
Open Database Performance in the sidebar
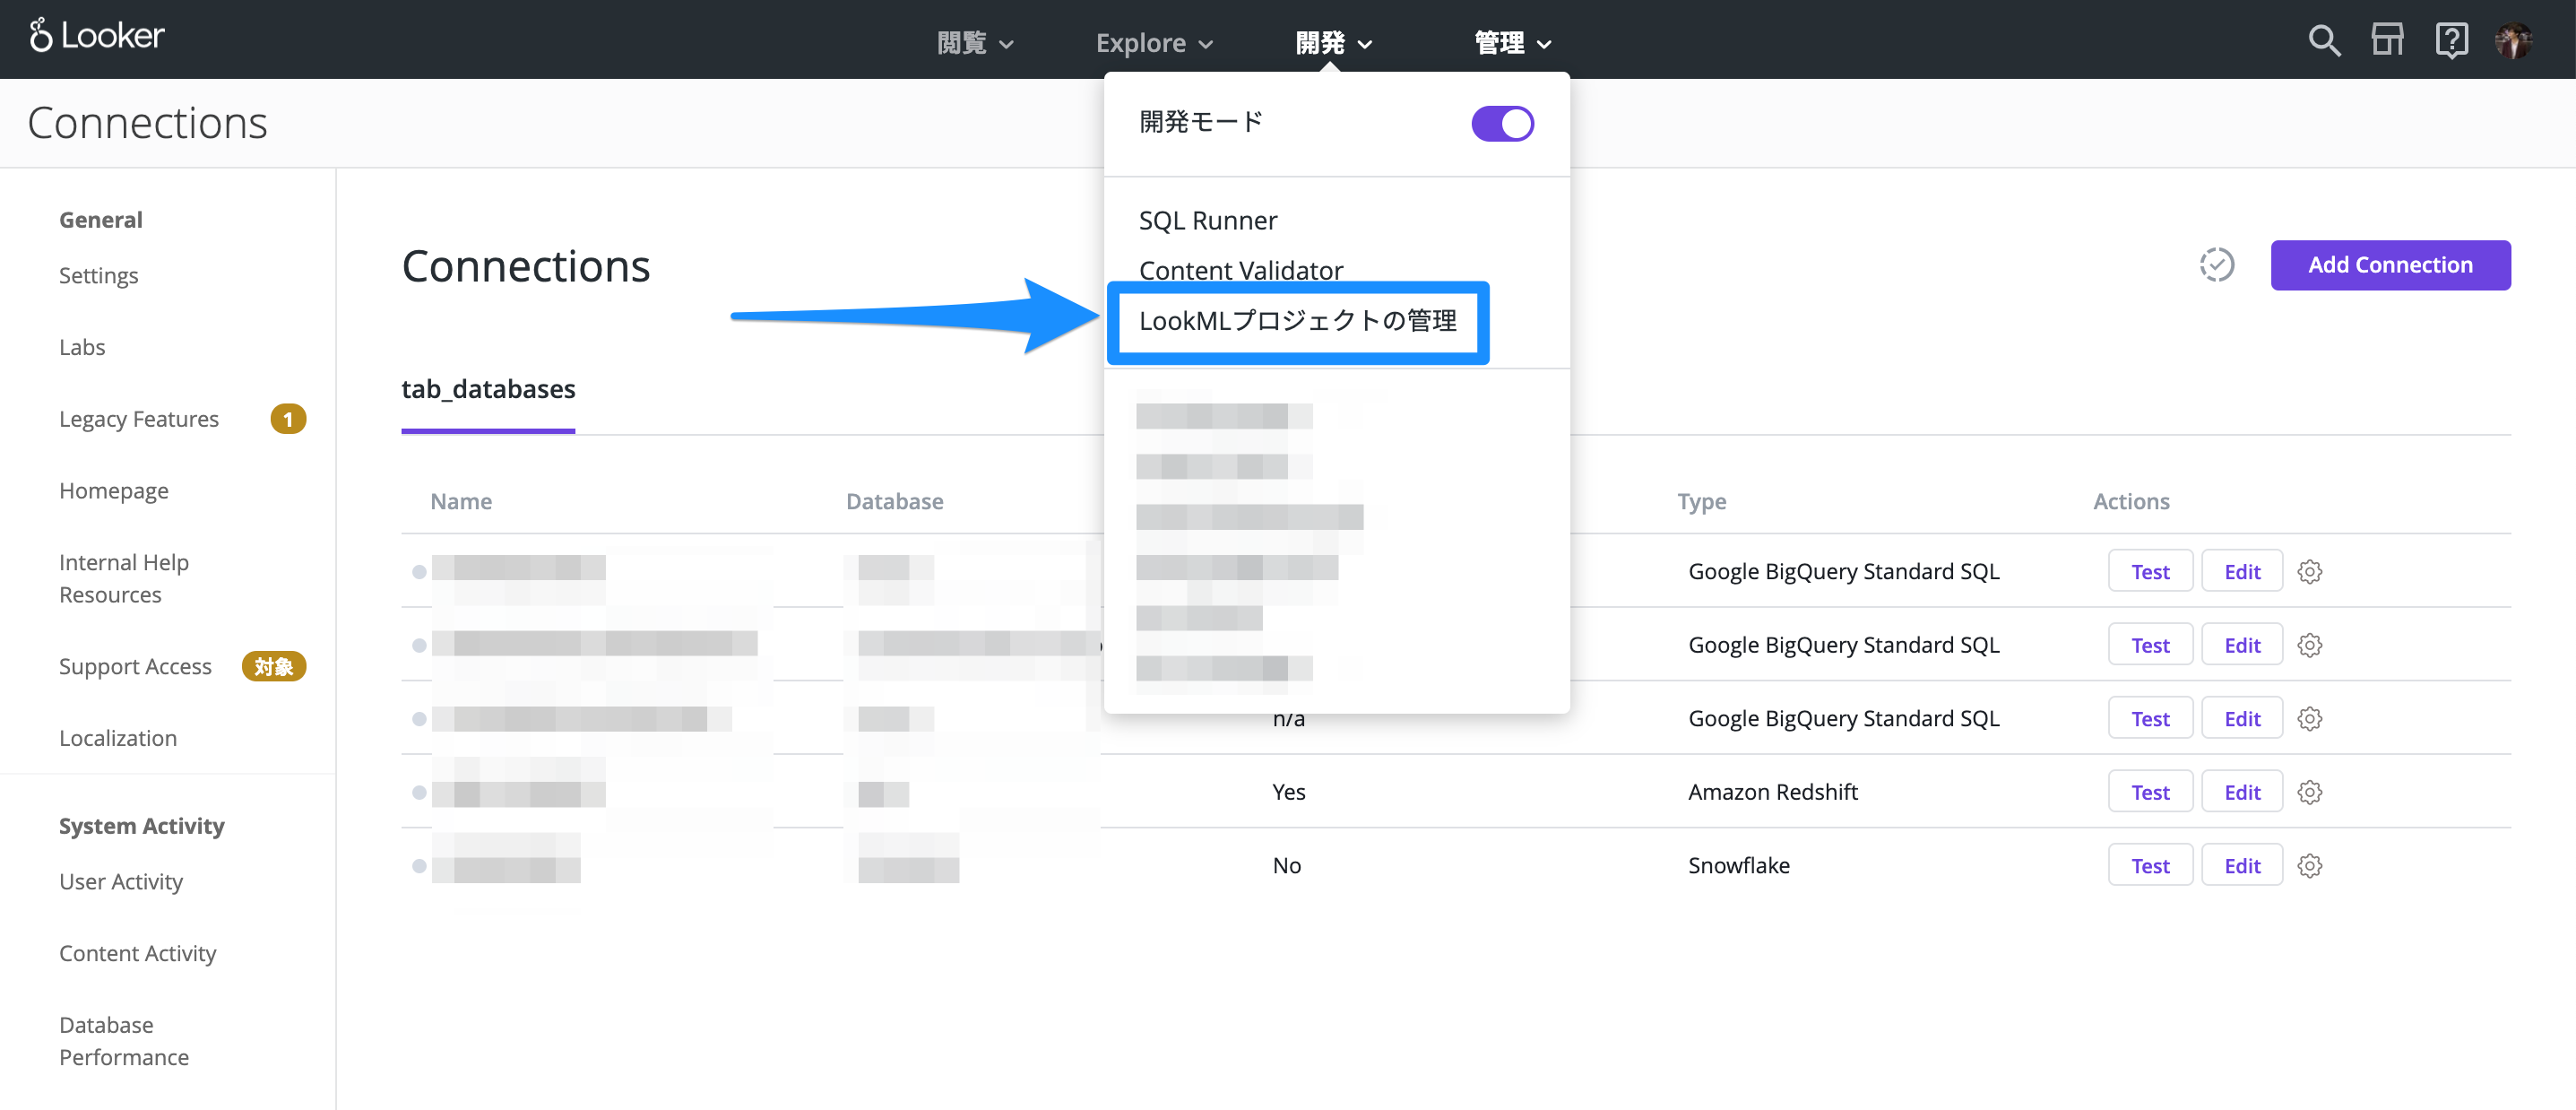(x=123, y=1041)
